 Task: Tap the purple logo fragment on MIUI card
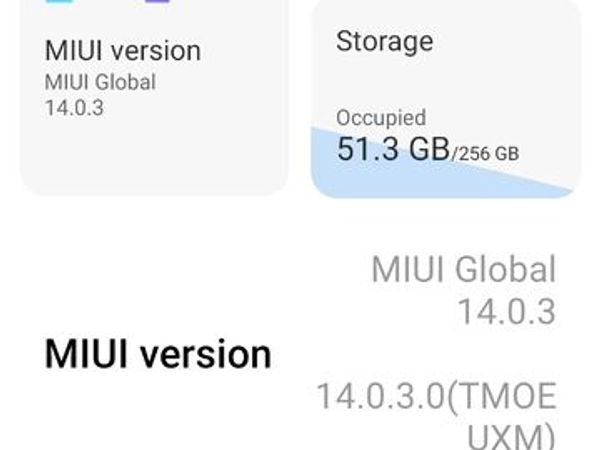click(157, 1)
